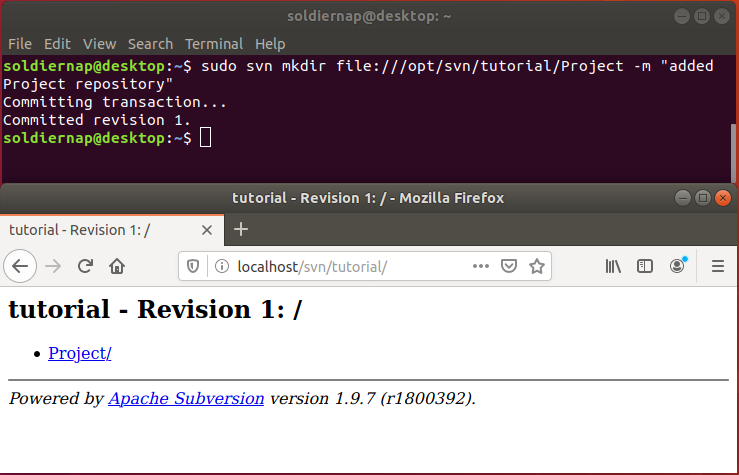Click the version 1.9.7 (r1800392) text
This screenshot has height=475, width=739.
(x=372, y=398)
